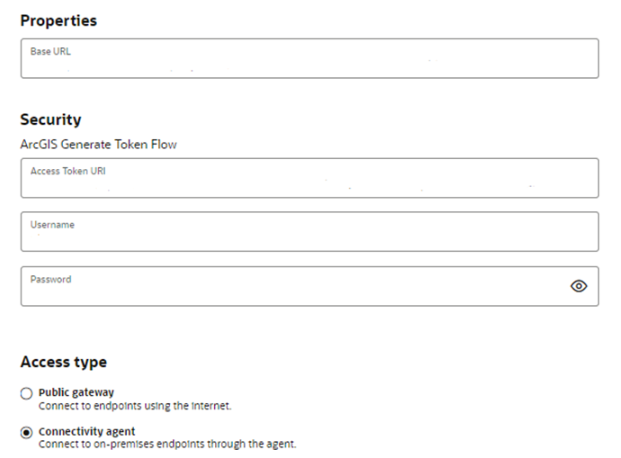Show the password using the eye icon

pos(578,286)
